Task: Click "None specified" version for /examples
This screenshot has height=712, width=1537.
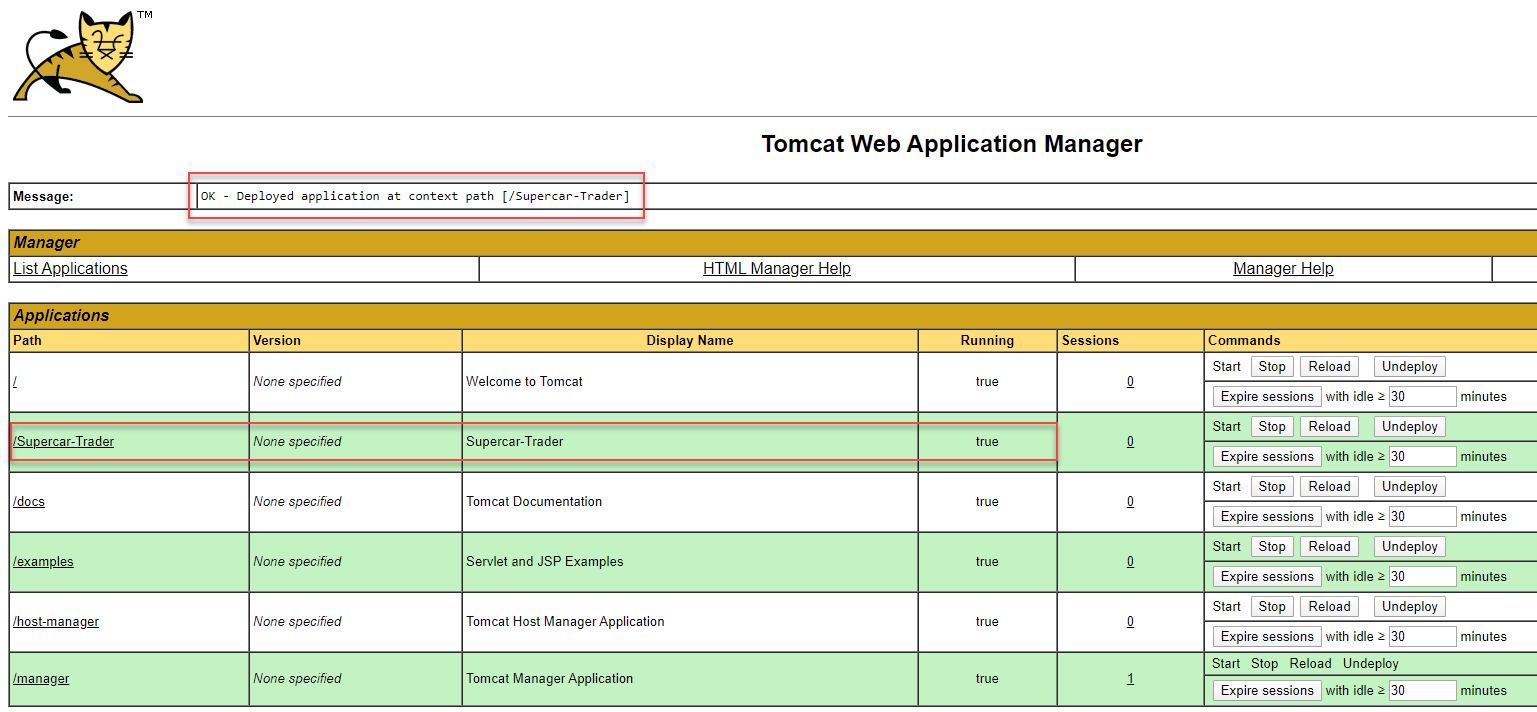Action: [297, 561]
